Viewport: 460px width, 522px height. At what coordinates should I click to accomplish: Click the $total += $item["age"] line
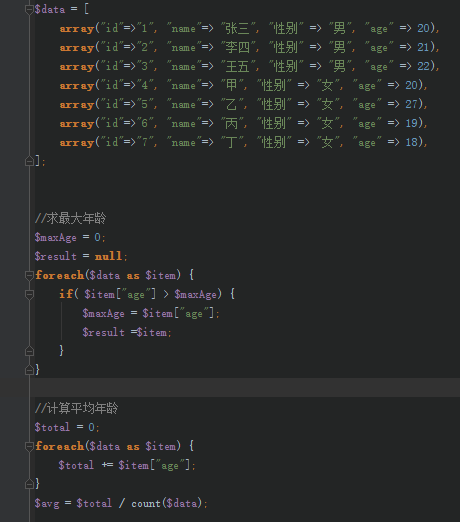pos(127,465)
